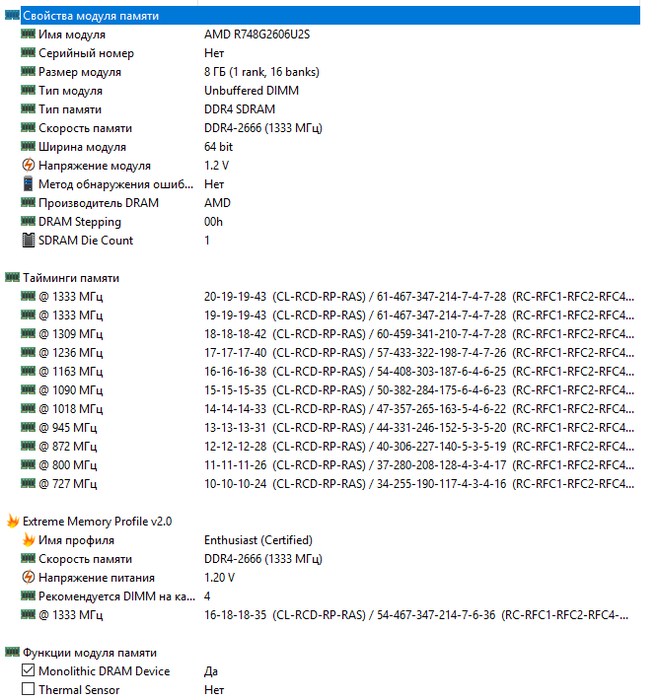Click the Monolithic DRAM Device value Да

pos(211,671)
